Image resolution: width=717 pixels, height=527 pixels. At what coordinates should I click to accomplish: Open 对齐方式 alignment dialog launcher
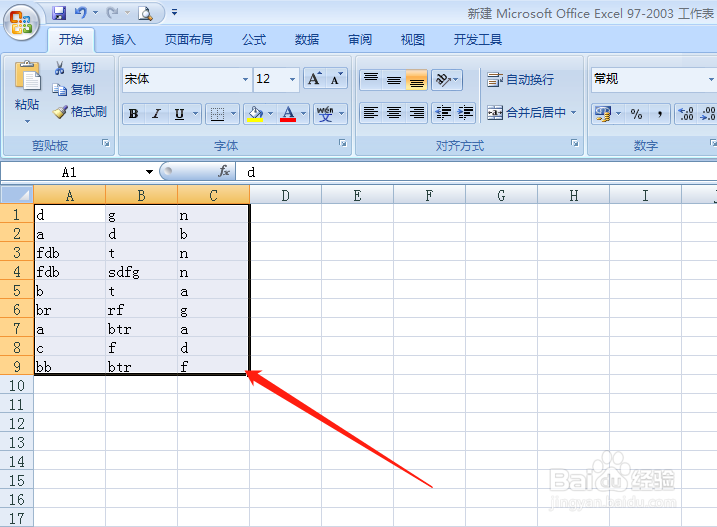pos(575,143)
